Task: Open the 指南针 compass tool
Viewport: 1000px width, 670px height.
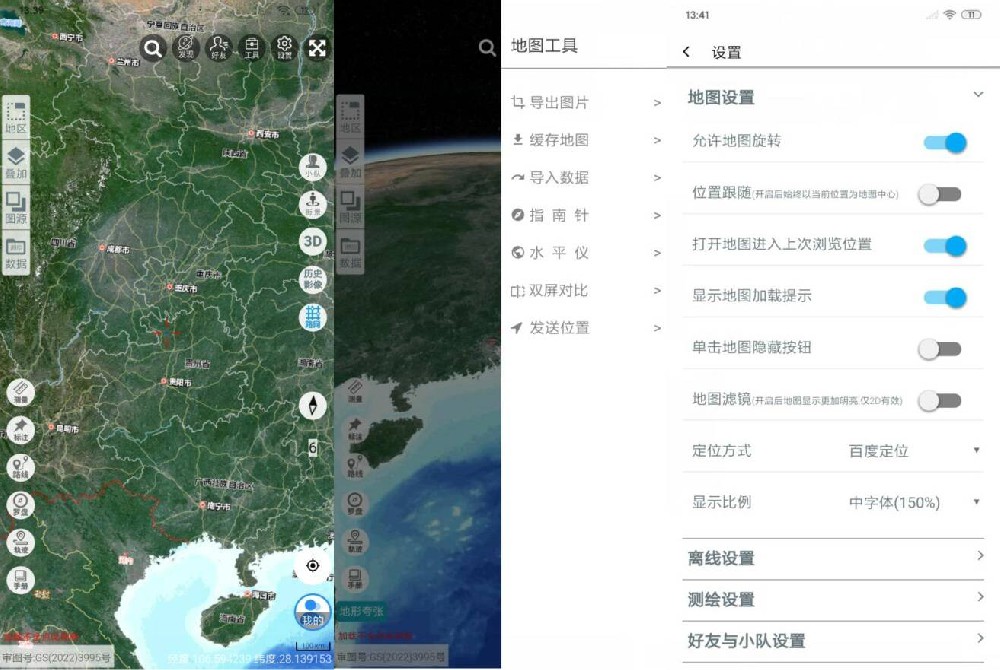Action: 587,215
